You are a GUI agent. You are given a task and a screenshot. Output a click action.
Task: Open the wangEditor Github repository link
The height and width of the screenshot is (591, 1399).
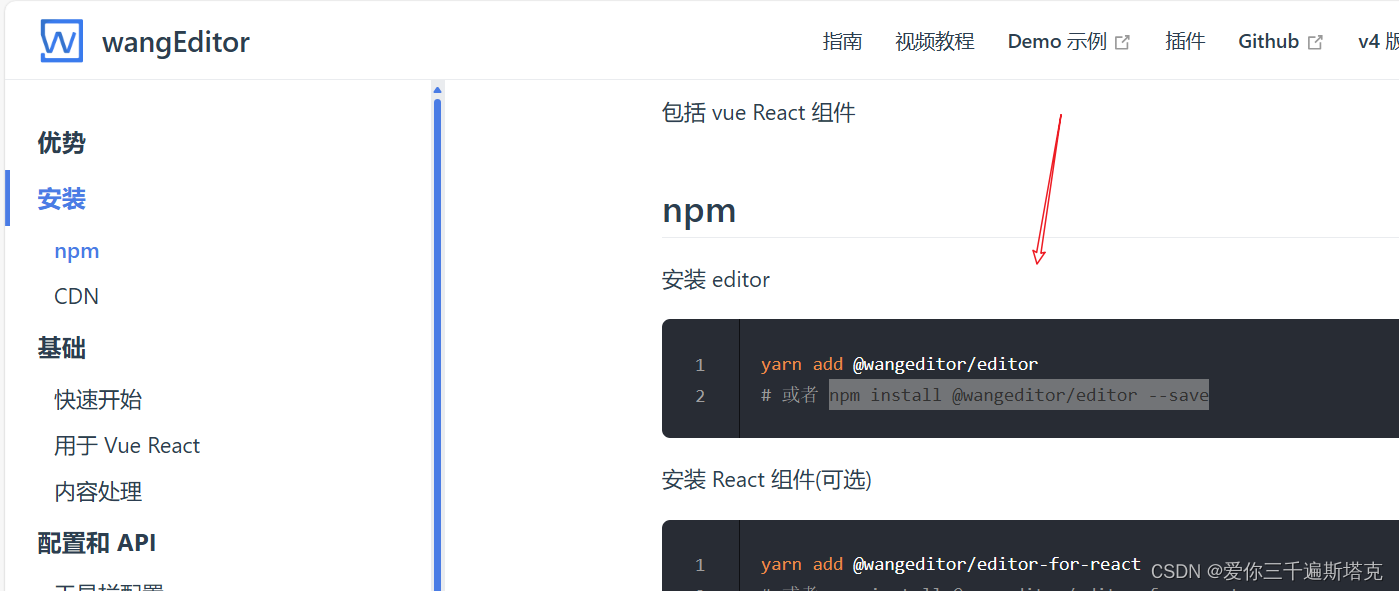pyautogui.click(x=1270, y=40)
